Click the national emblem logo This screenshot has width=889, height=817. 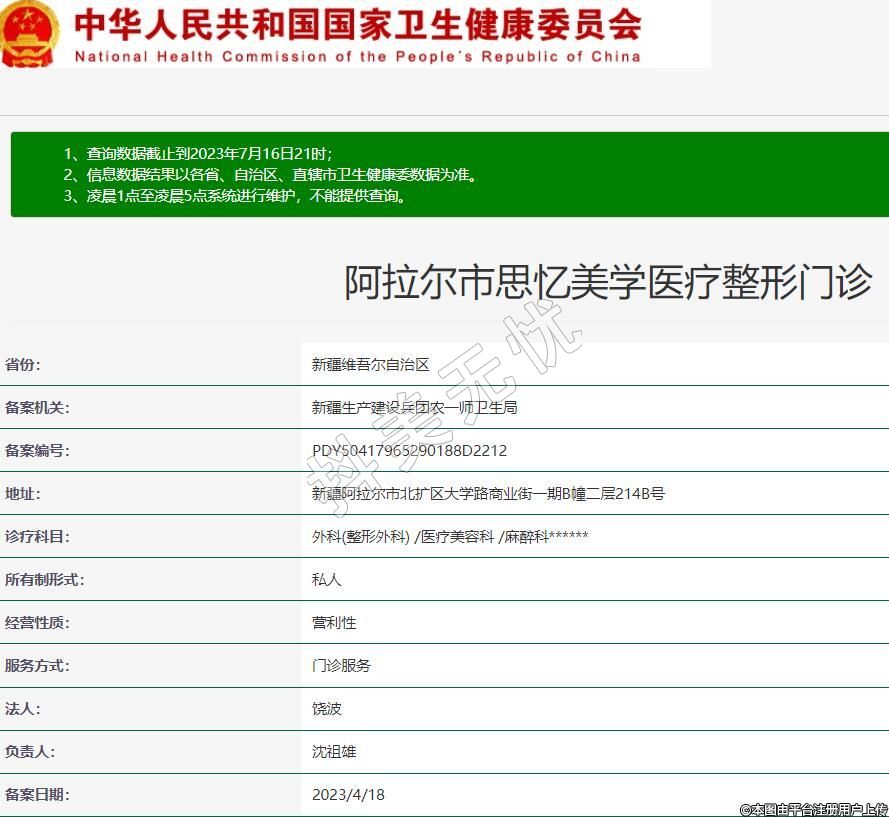30,34
